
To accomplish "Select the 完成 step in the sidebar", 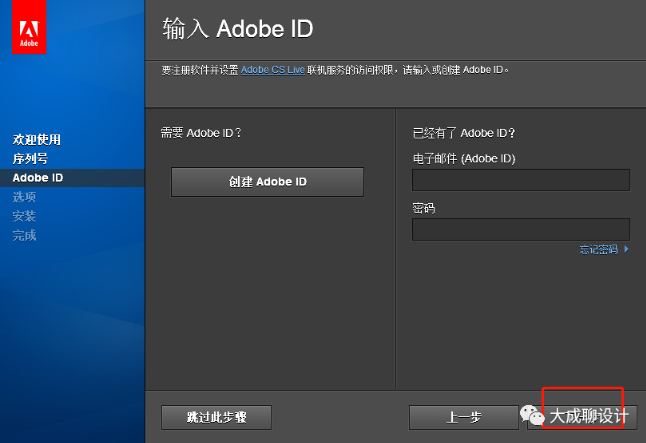I will (x=24, y=235).
